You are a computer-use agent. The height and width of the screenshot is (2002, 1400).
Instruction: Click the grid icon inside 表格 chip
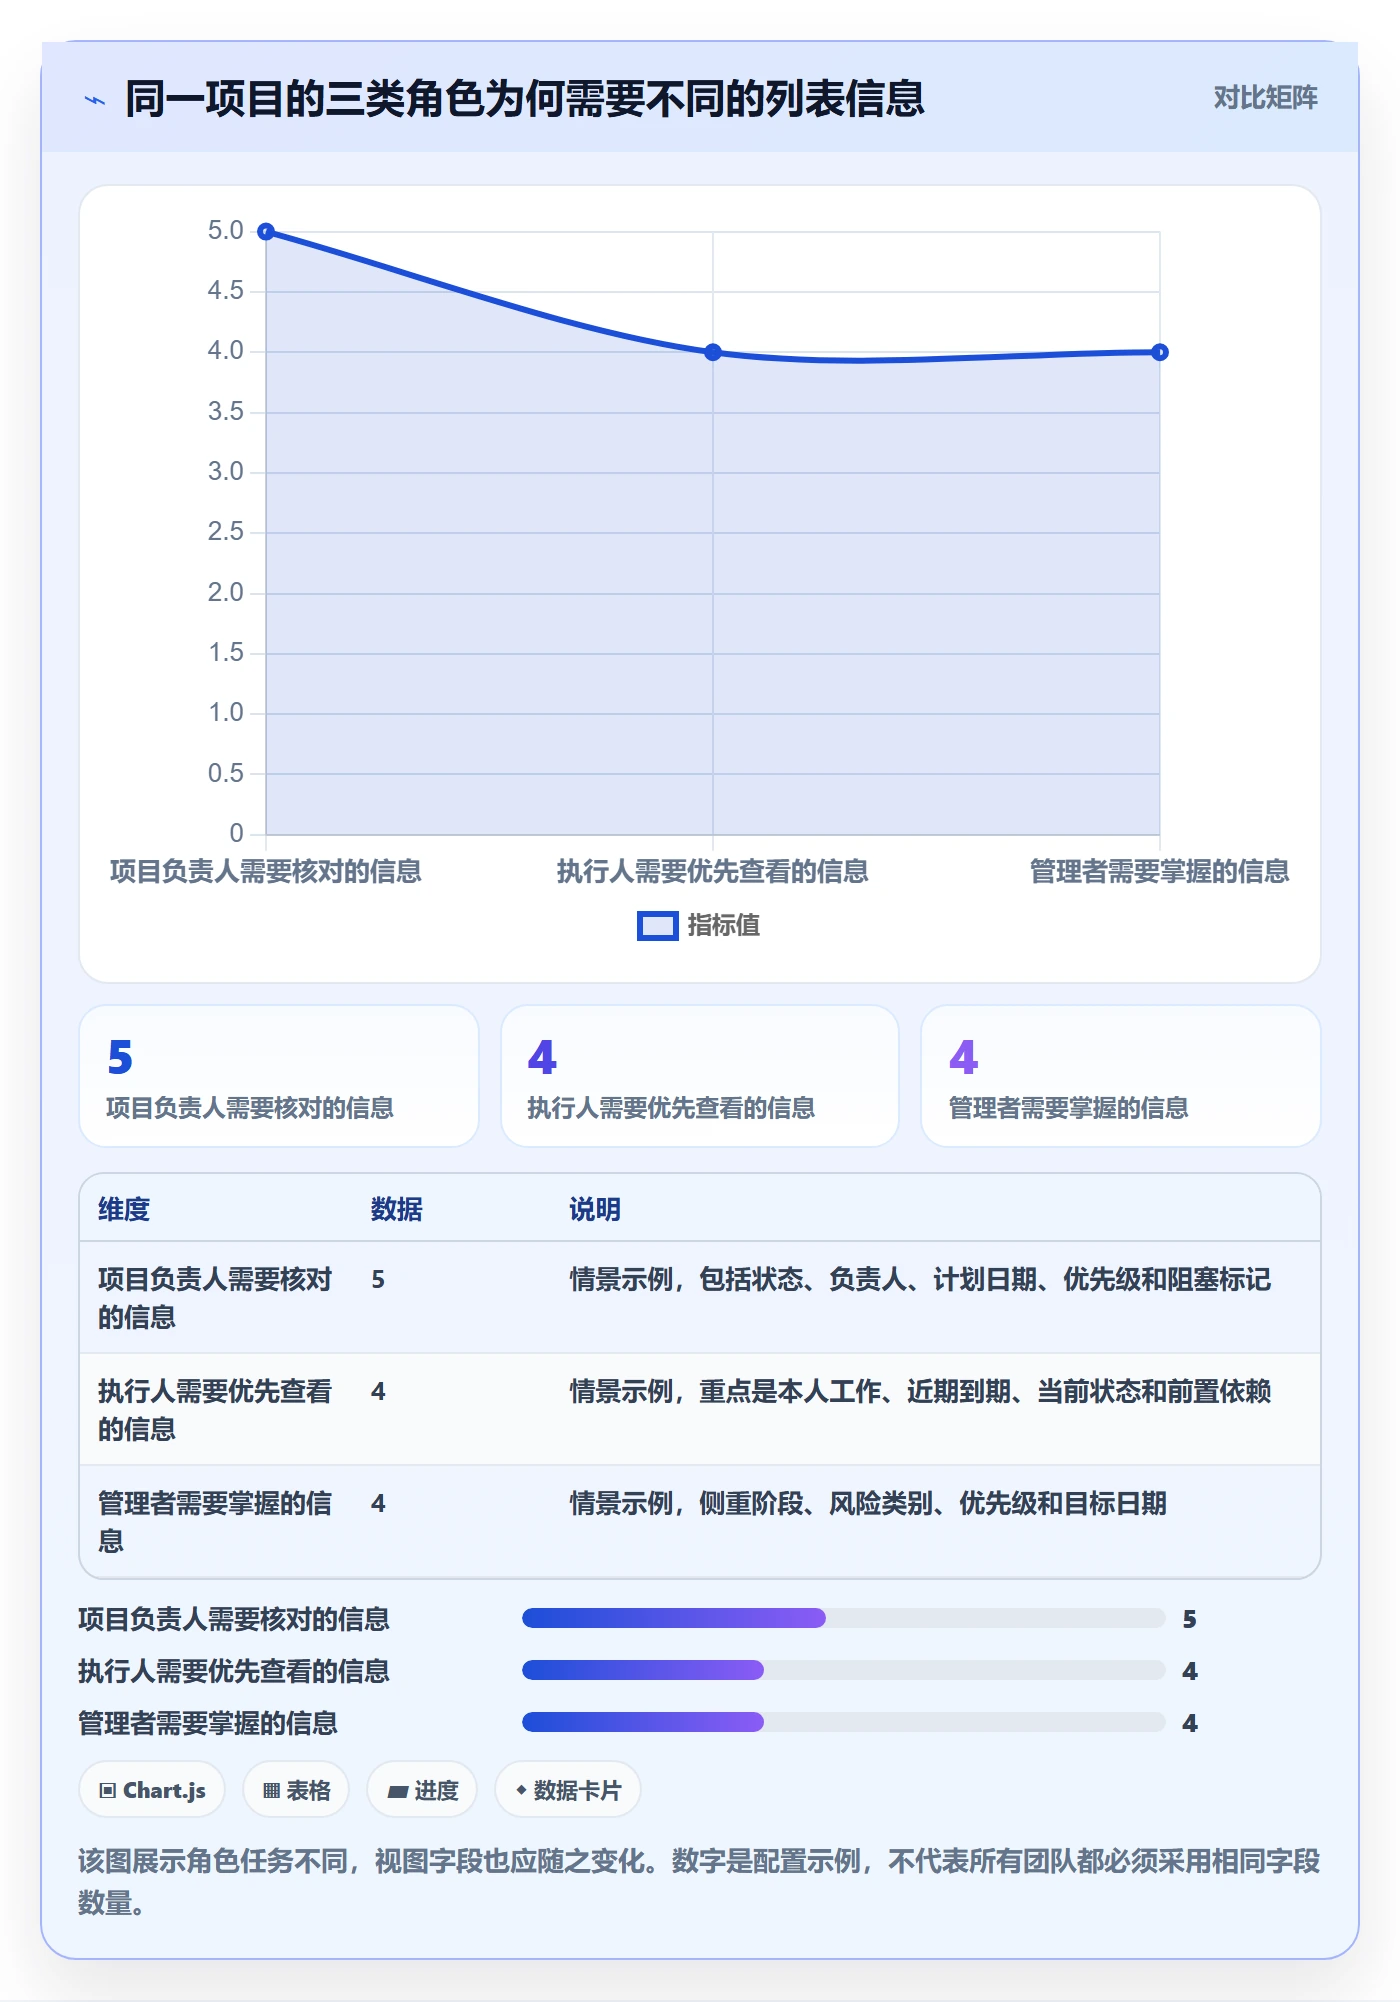coord(272,1791)
